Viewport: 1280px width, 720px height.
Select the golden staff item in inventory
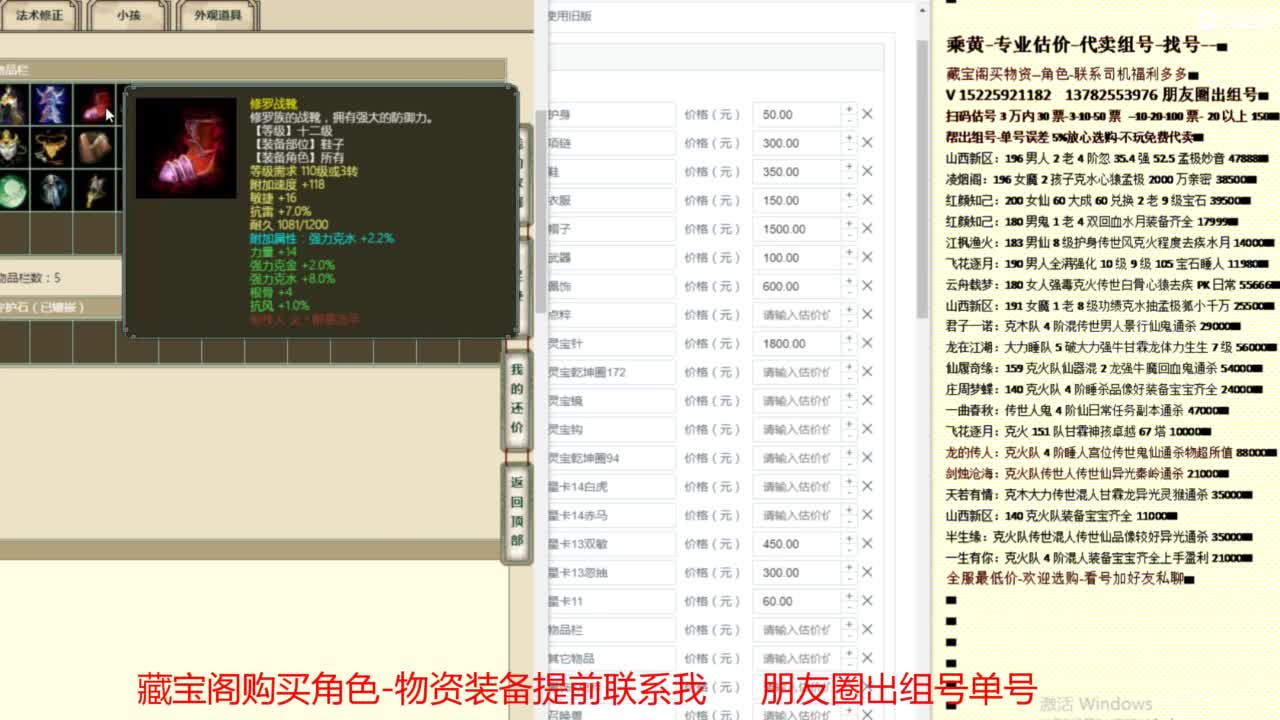pyautogui.click(x=96, y=190)
